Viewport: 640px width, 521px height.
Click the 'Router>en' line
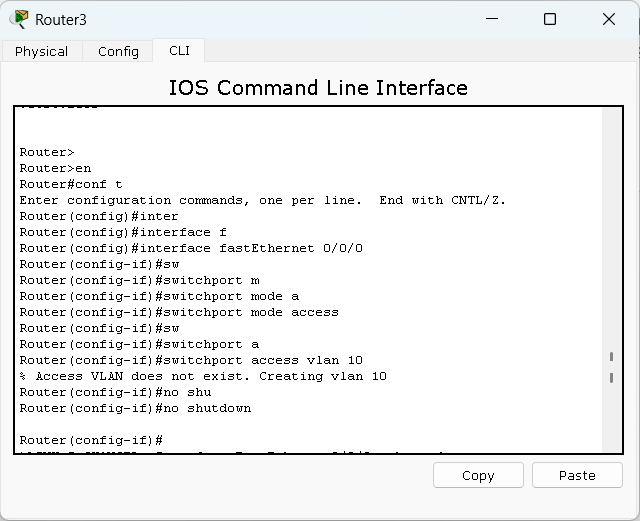55,168
